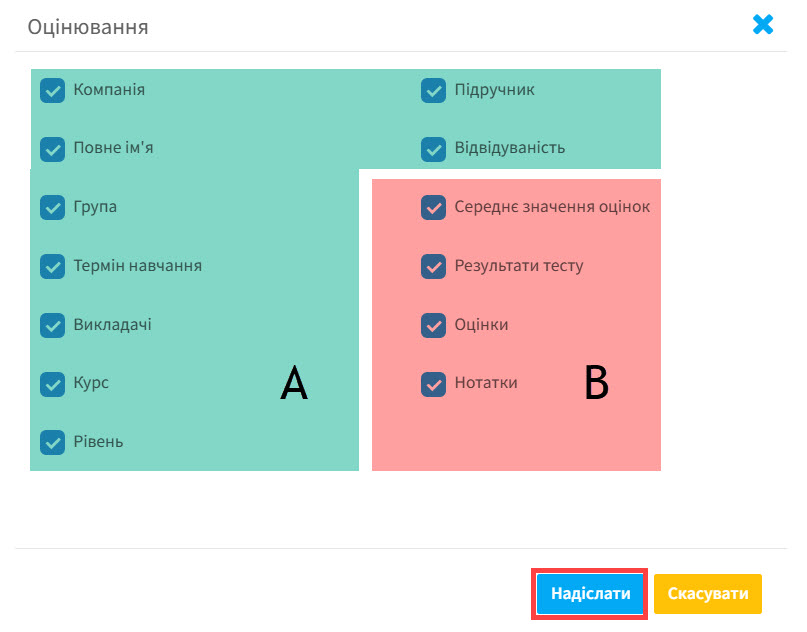The height and width of the screenshot is (632, 807).
Task: Toggle the Оцінки checkbox
Action: (x=433, y=325)
